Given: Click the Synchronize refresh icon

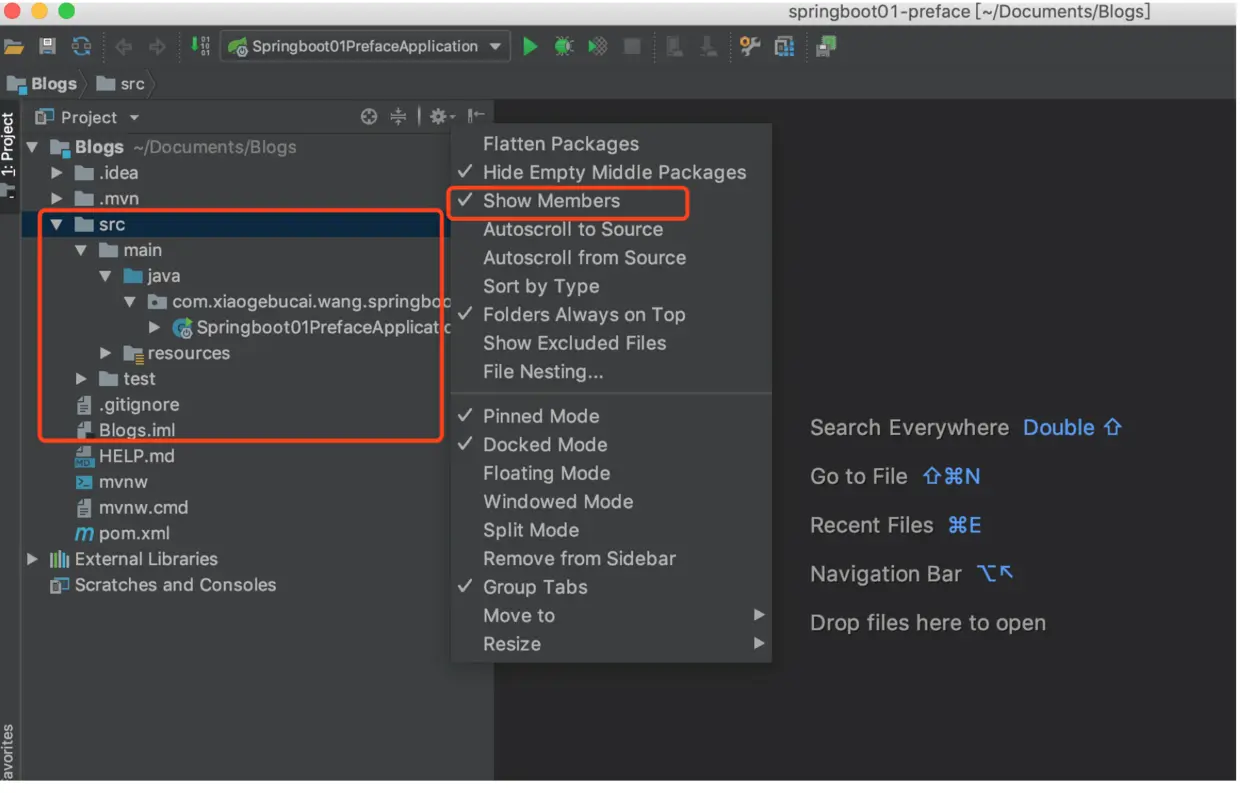Looking at the screenshot, I should (82, 46).
